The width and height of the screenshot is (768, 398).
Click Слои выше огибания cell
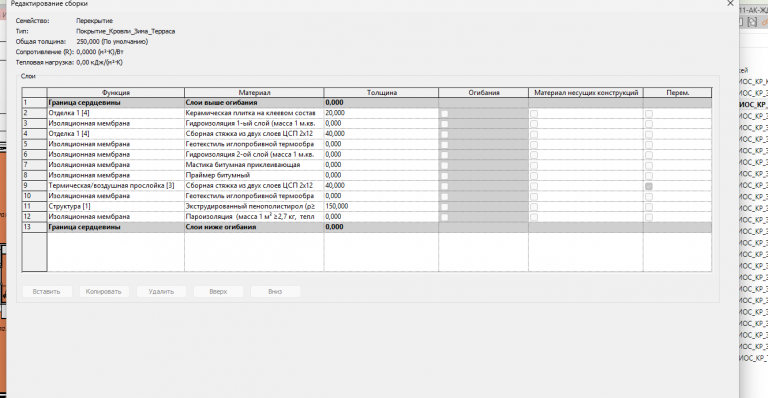click(254, 103)
